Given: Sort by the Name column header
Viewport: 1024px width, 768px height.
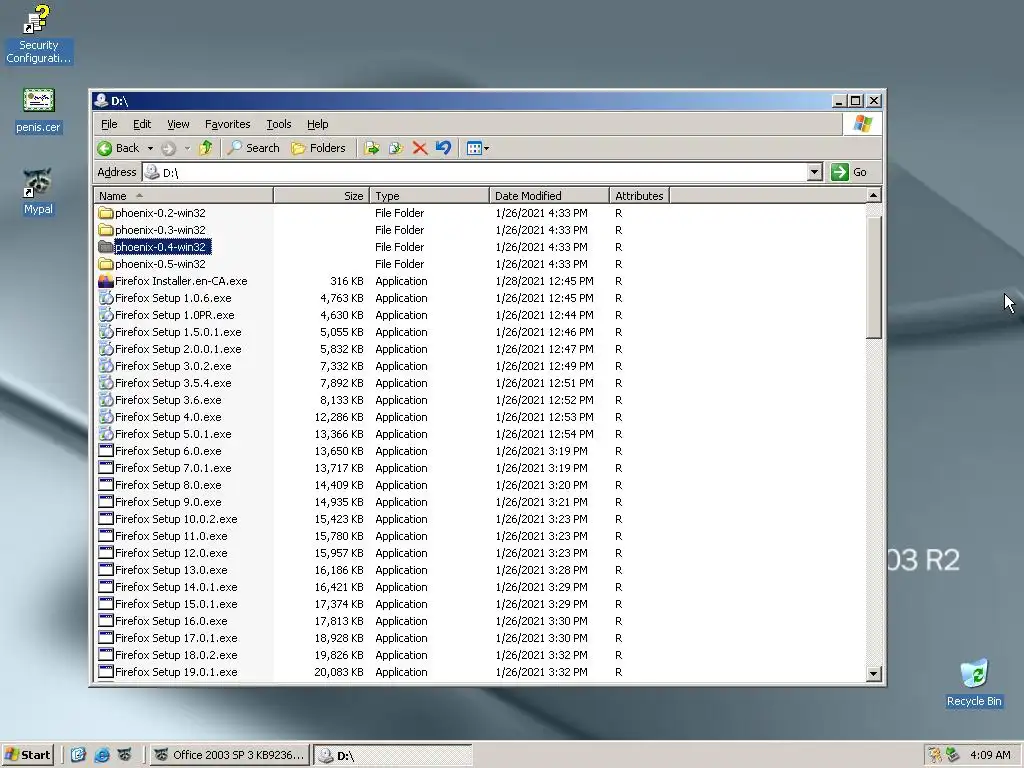Looking at the screenshot, I should click(x=184, y=196).
